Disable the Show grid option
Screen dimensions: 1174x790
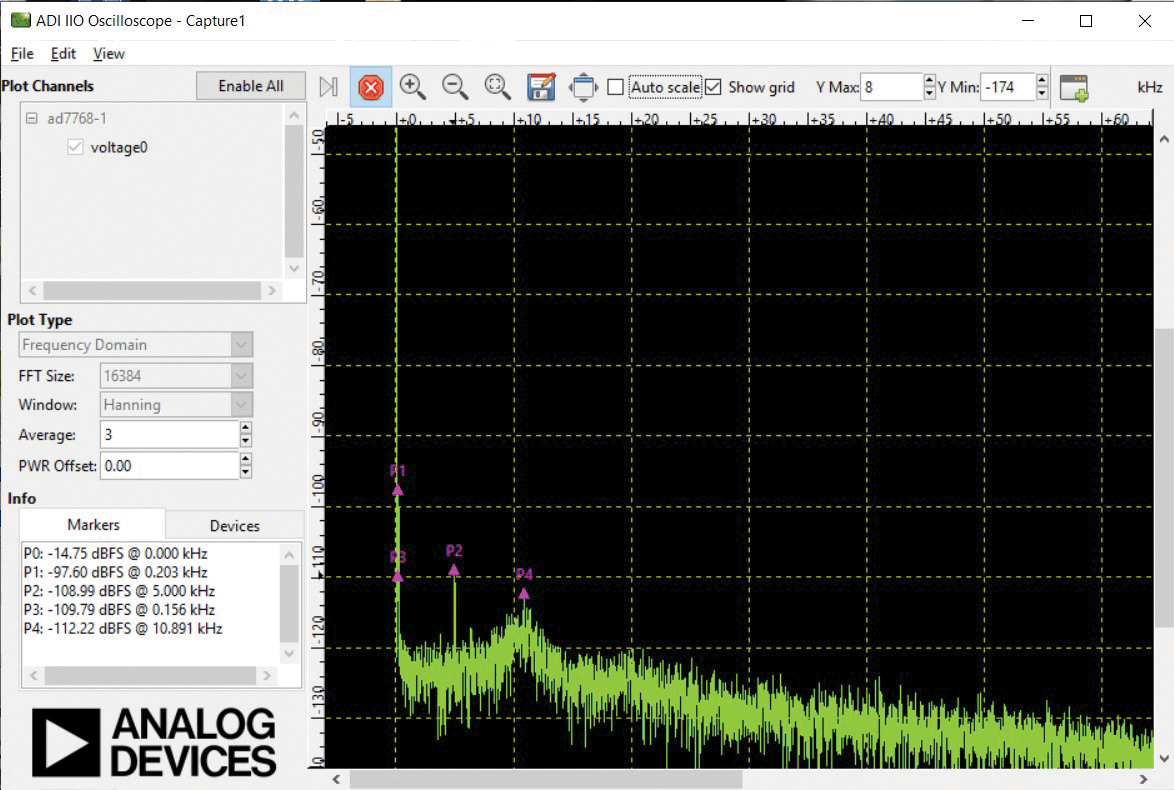[x=713, y=87]
